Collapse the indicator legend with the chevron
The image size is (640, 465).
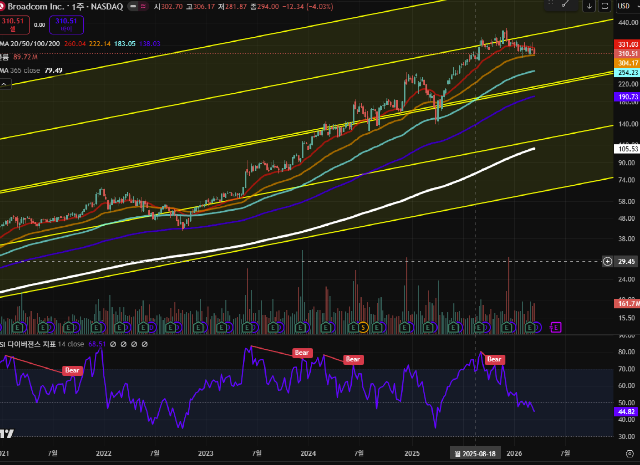(x=4, y=84)
